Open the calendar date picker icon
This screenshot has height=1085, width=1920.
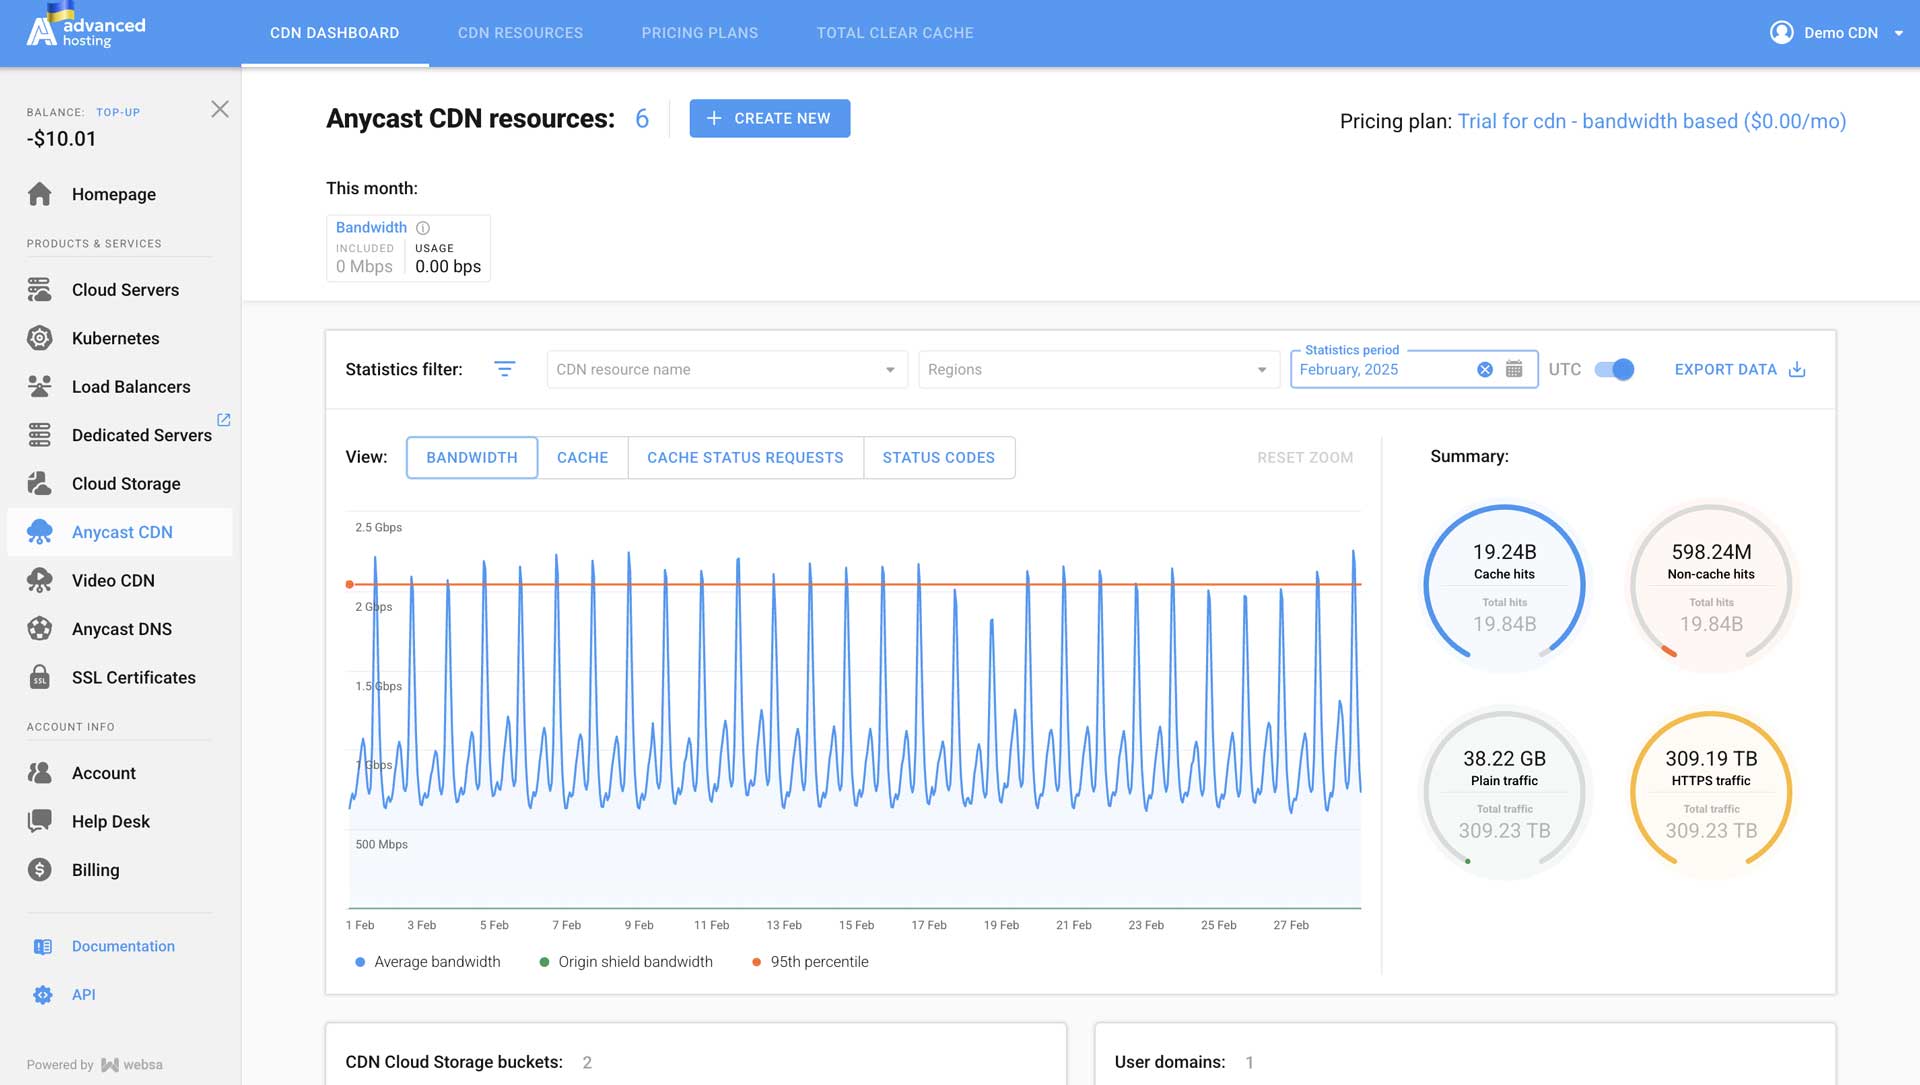point(1514,370)
